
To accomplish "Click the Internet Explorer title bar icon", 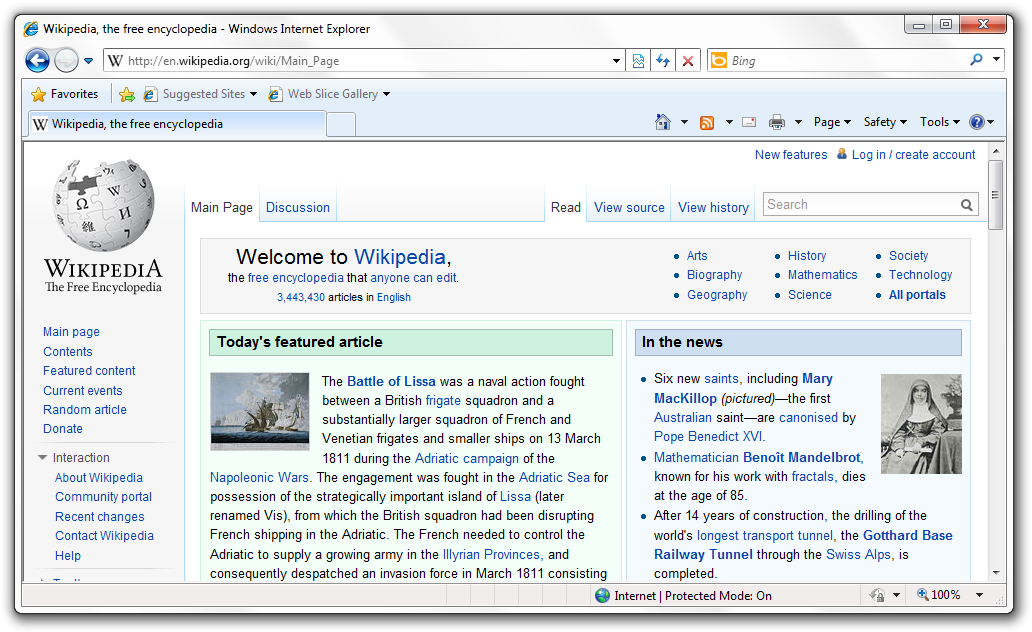I will (x=30, y=29).
